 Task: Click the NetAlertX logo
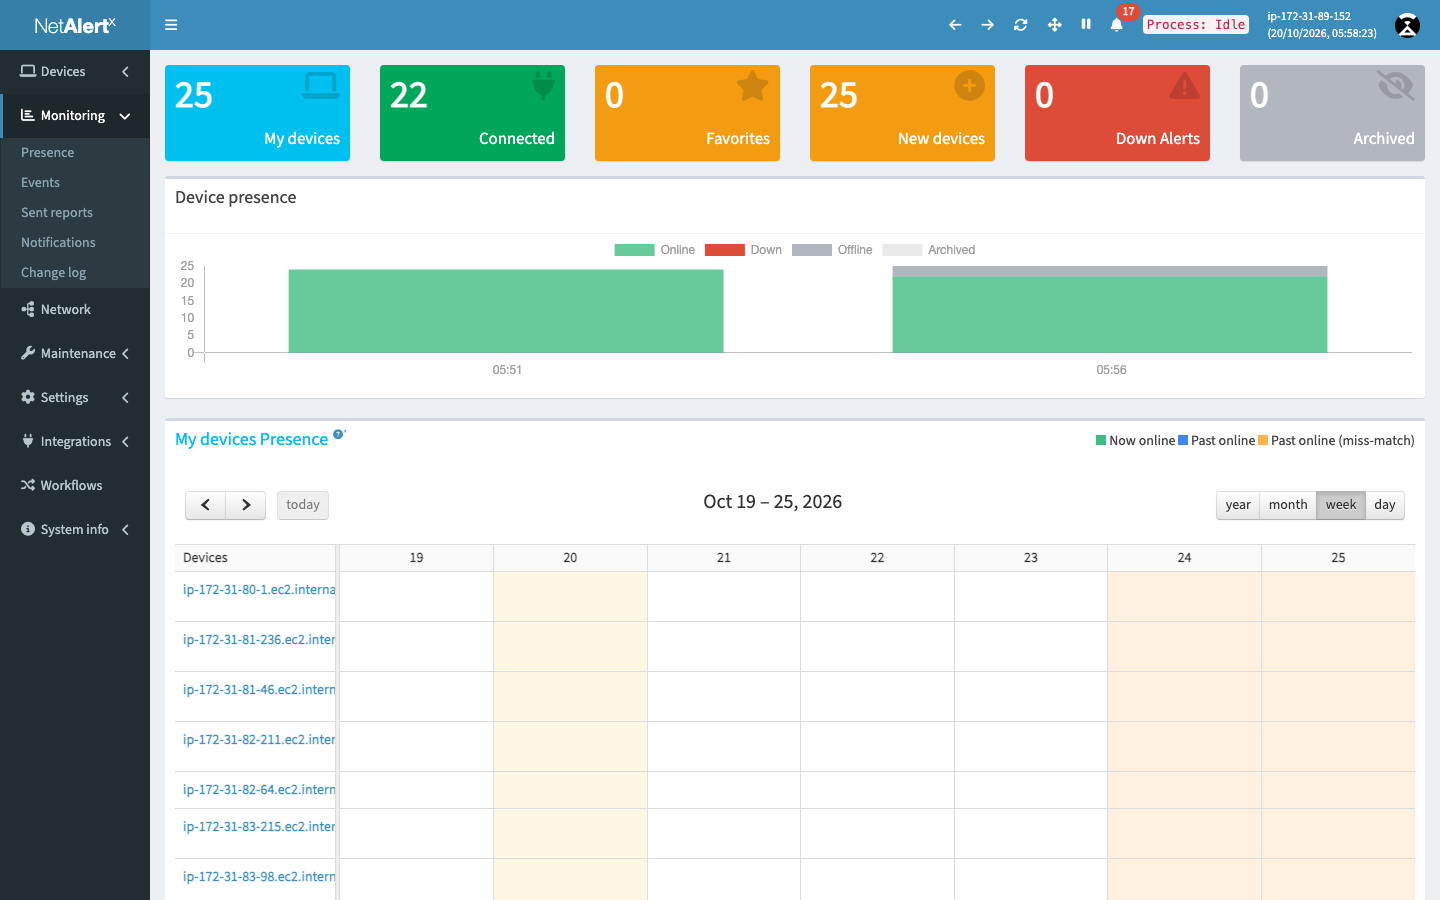[x=75, y=25]
